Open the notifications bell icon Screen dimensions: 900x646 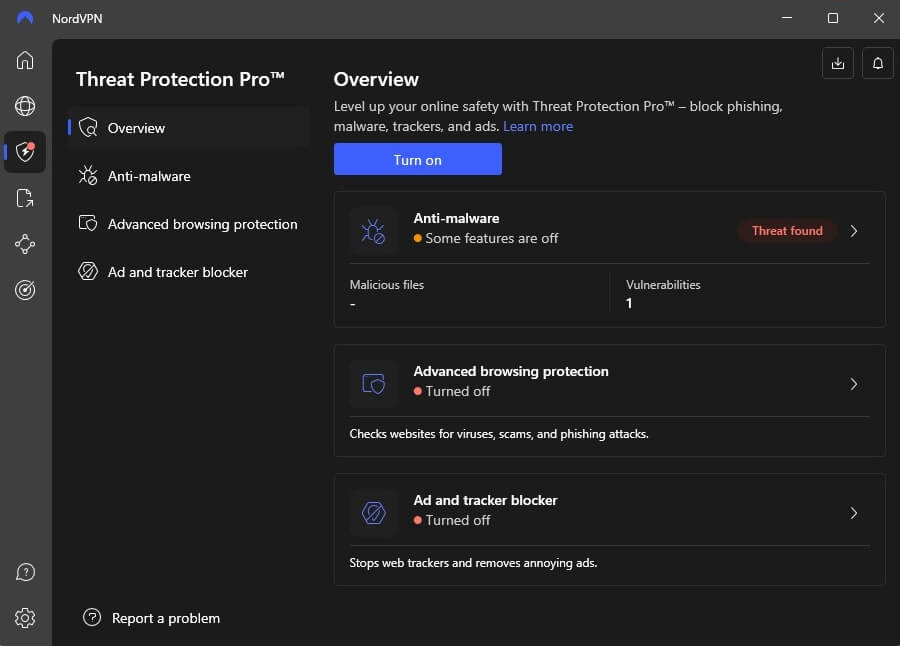(x=878, y=63)
